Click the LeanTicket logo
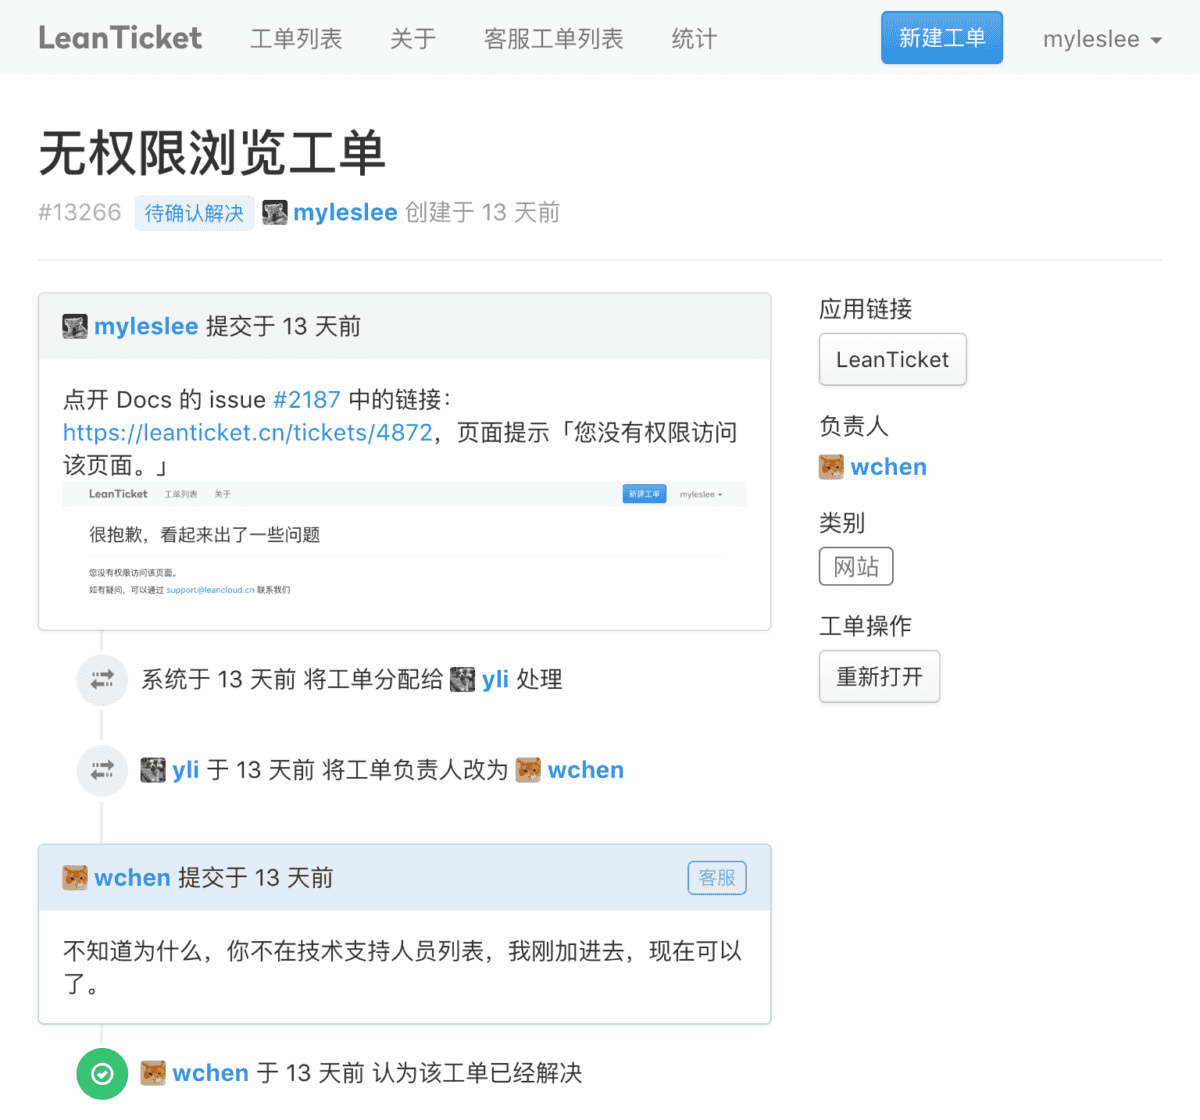The width and height of the screenshot is (1200, 1120). click(120, 38)
